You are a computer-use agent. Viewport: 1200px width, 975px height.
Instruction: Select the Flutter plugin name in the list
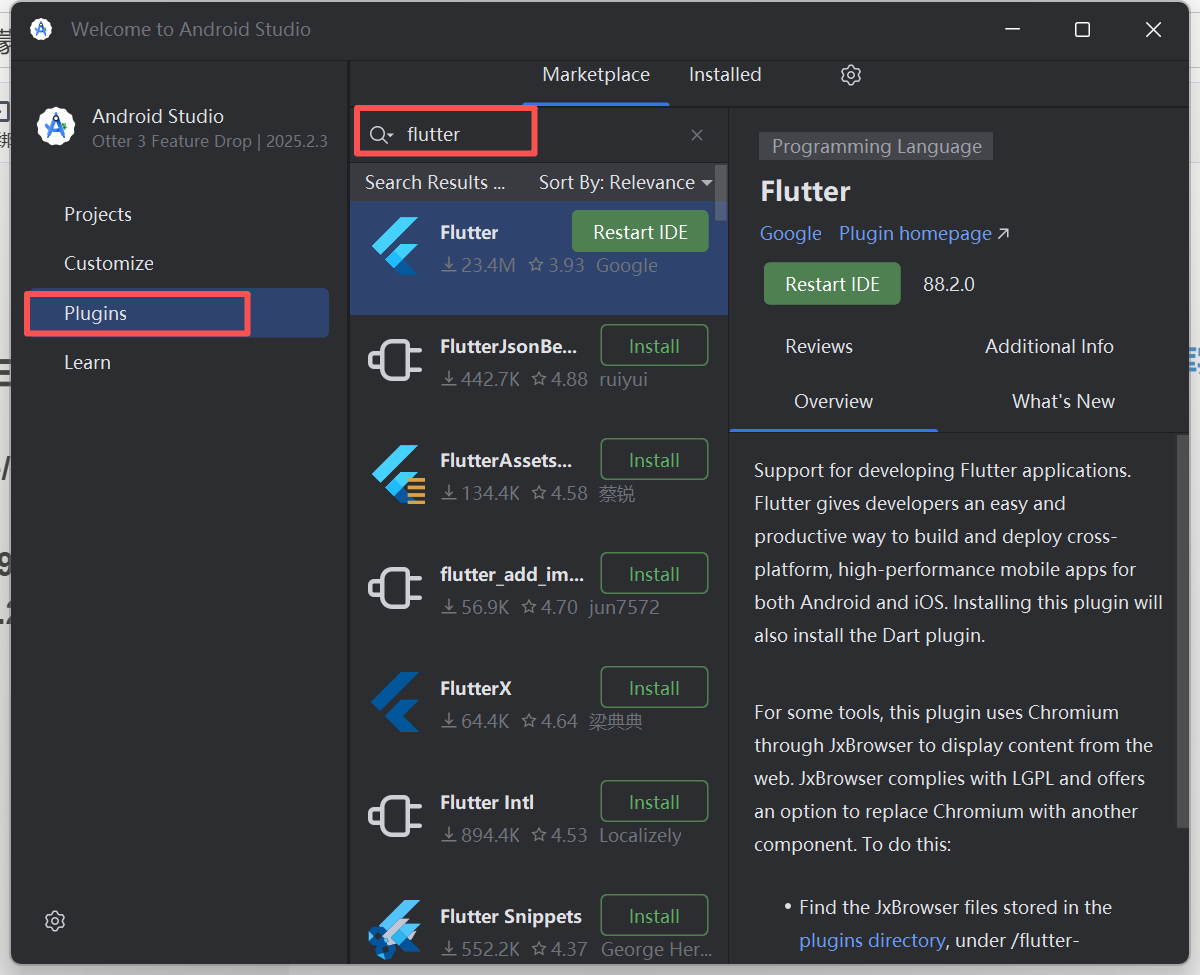pyautogui.click(x=469, y=232)
